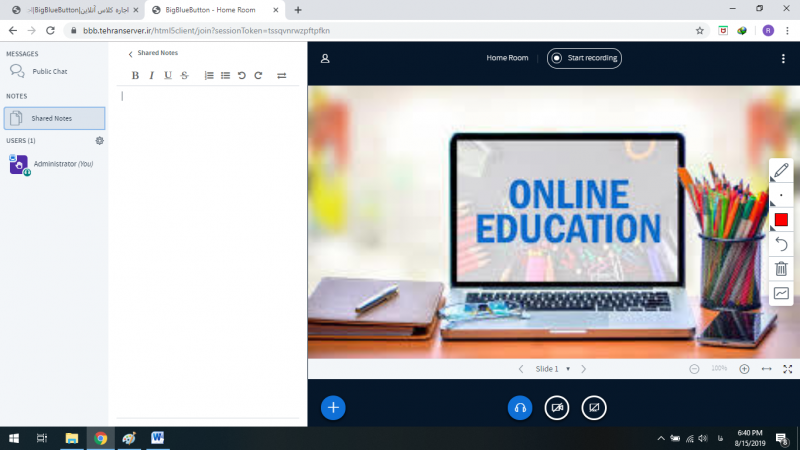This screenshot has height=450, width=800.
Task: Select the pencil drawing tool
Action: (x=781, y=170)
